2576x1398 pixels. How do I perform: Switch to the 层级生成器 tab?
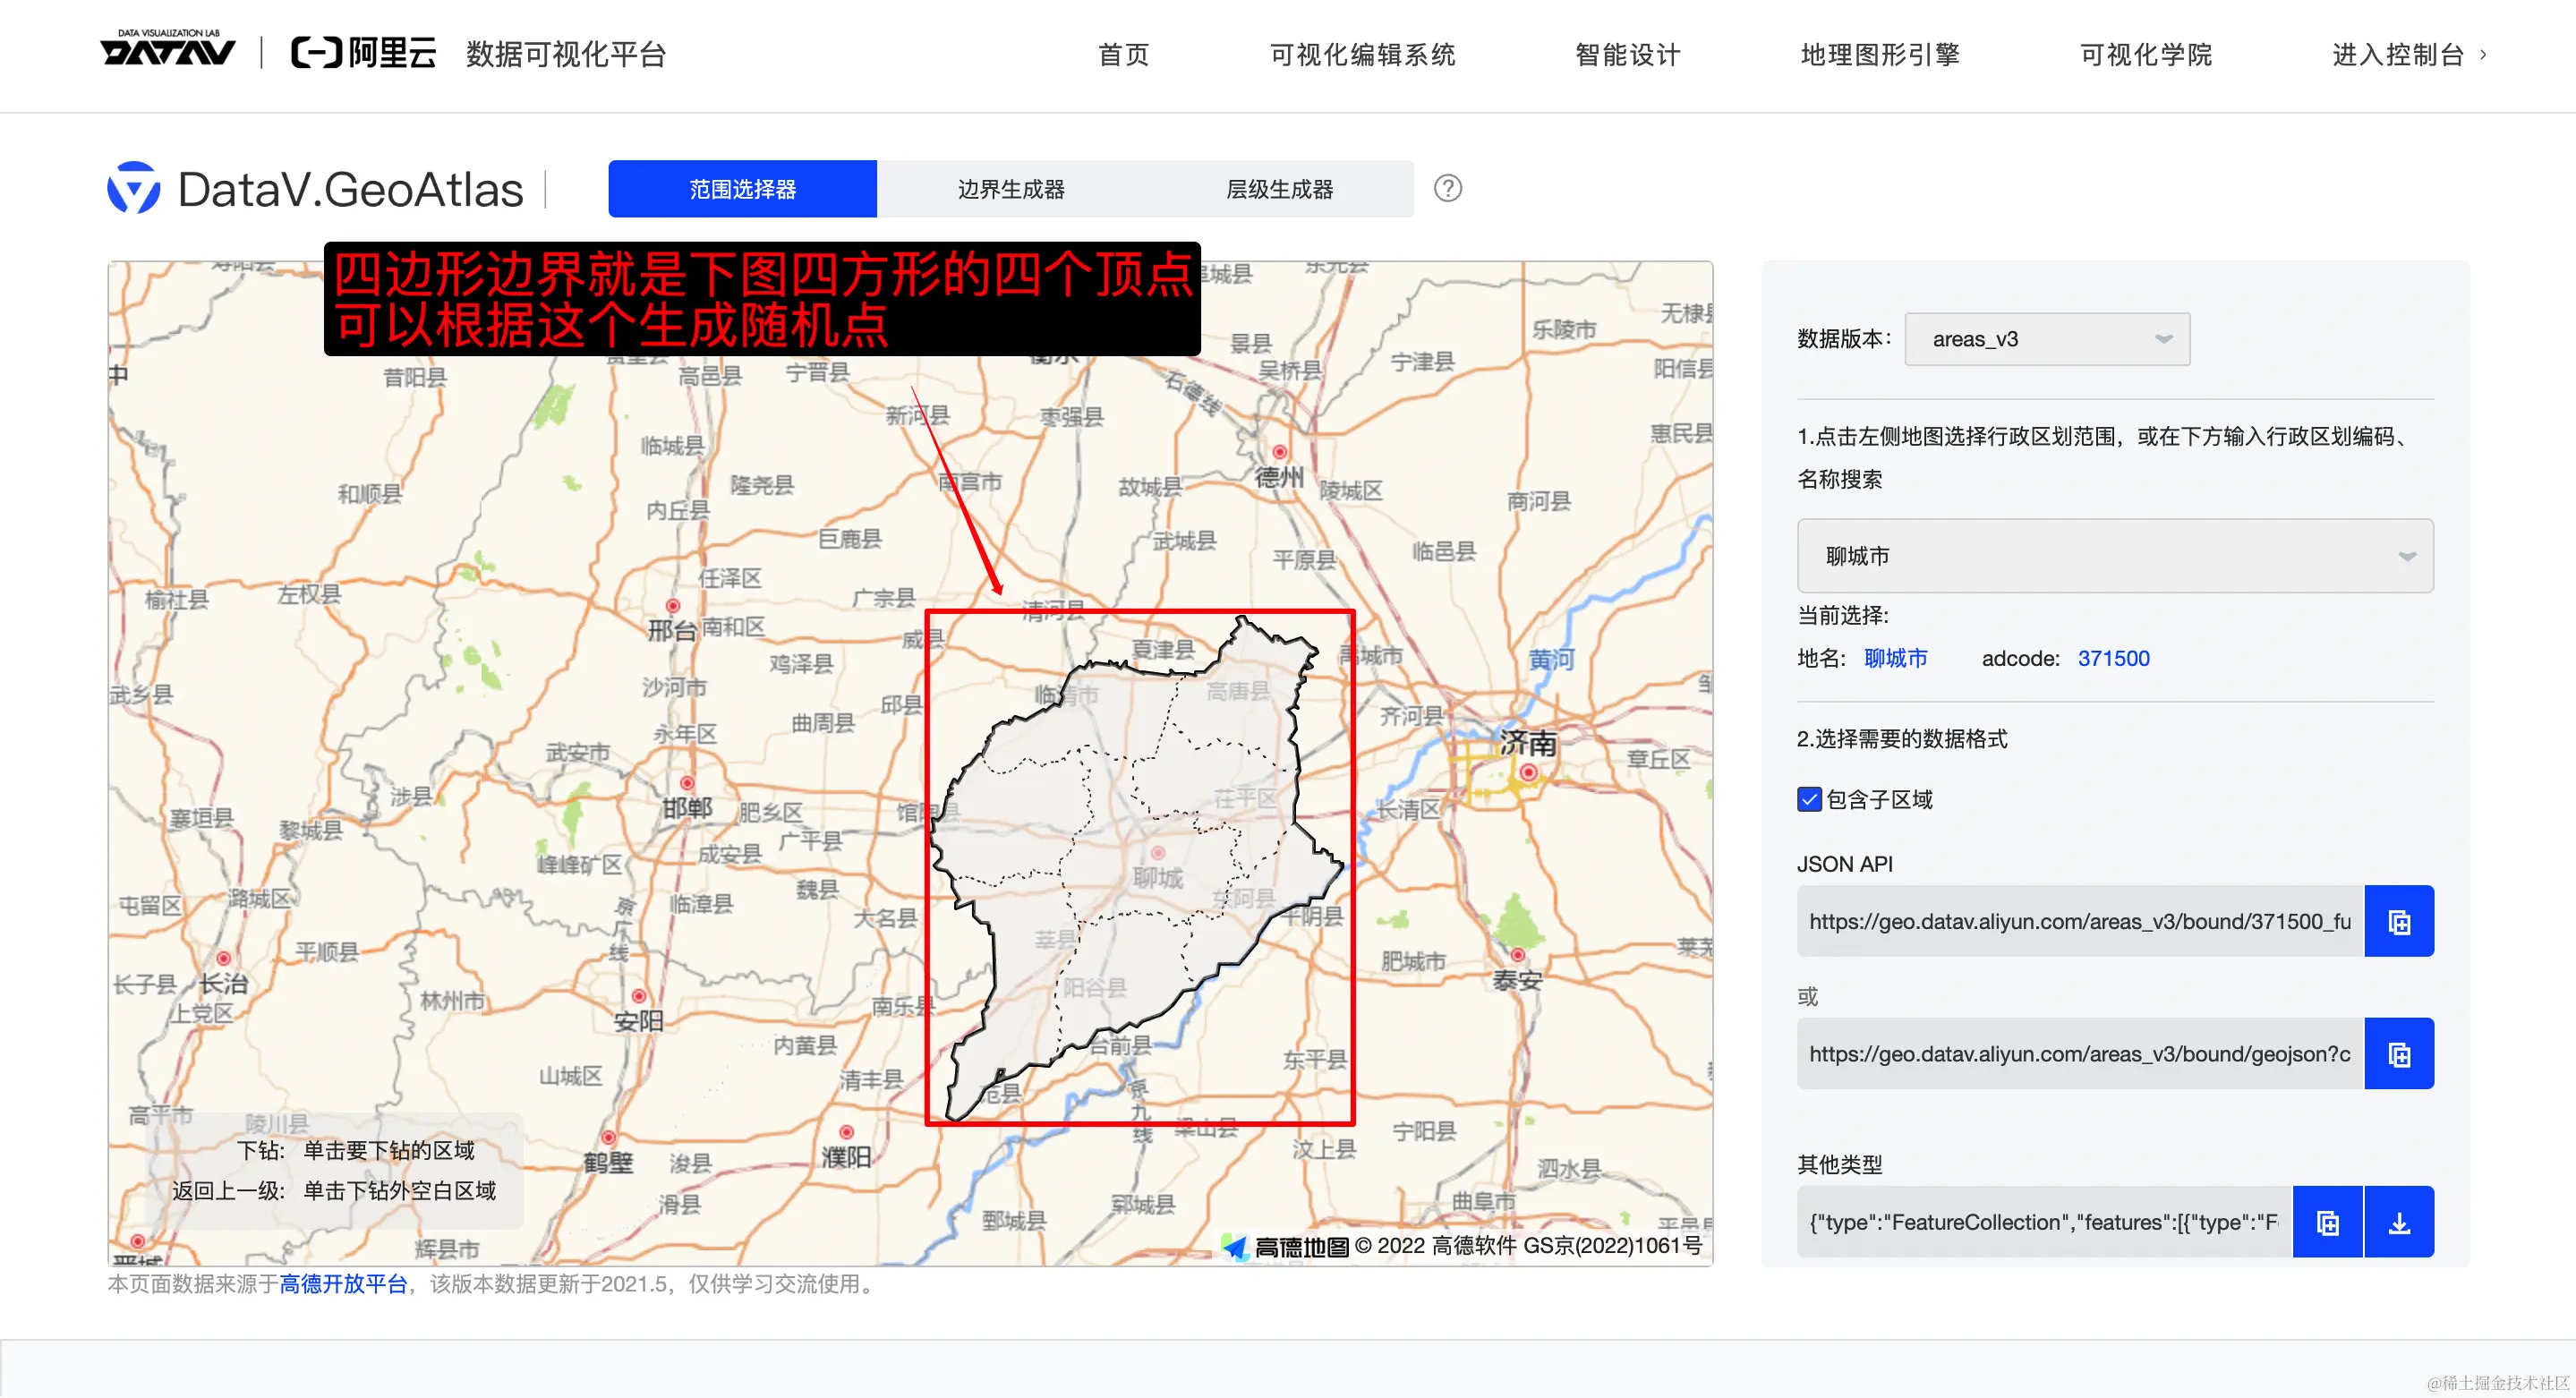coord(1279,189)
